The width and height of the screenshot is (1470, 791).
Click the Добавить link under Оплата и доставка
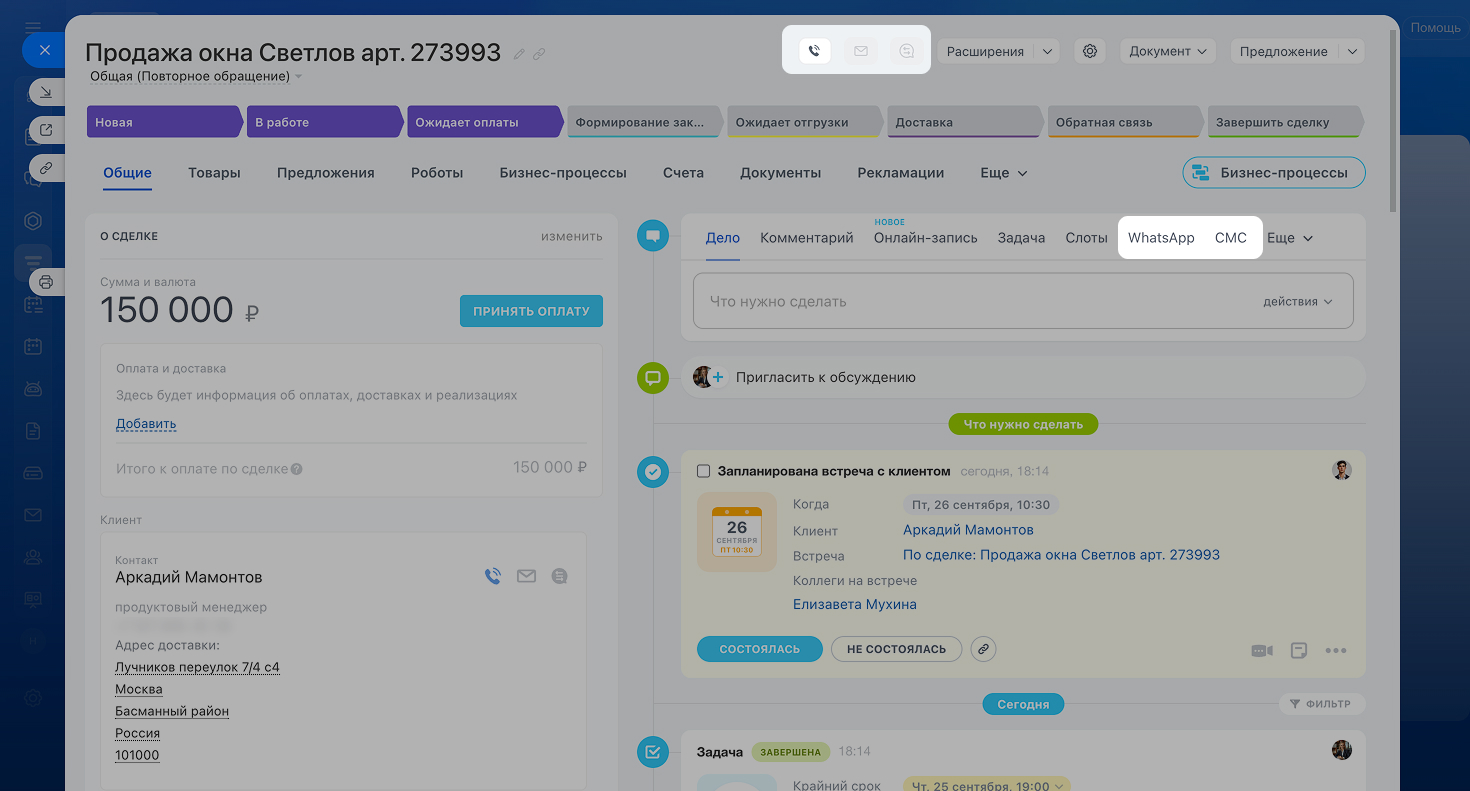pos(146,424)
